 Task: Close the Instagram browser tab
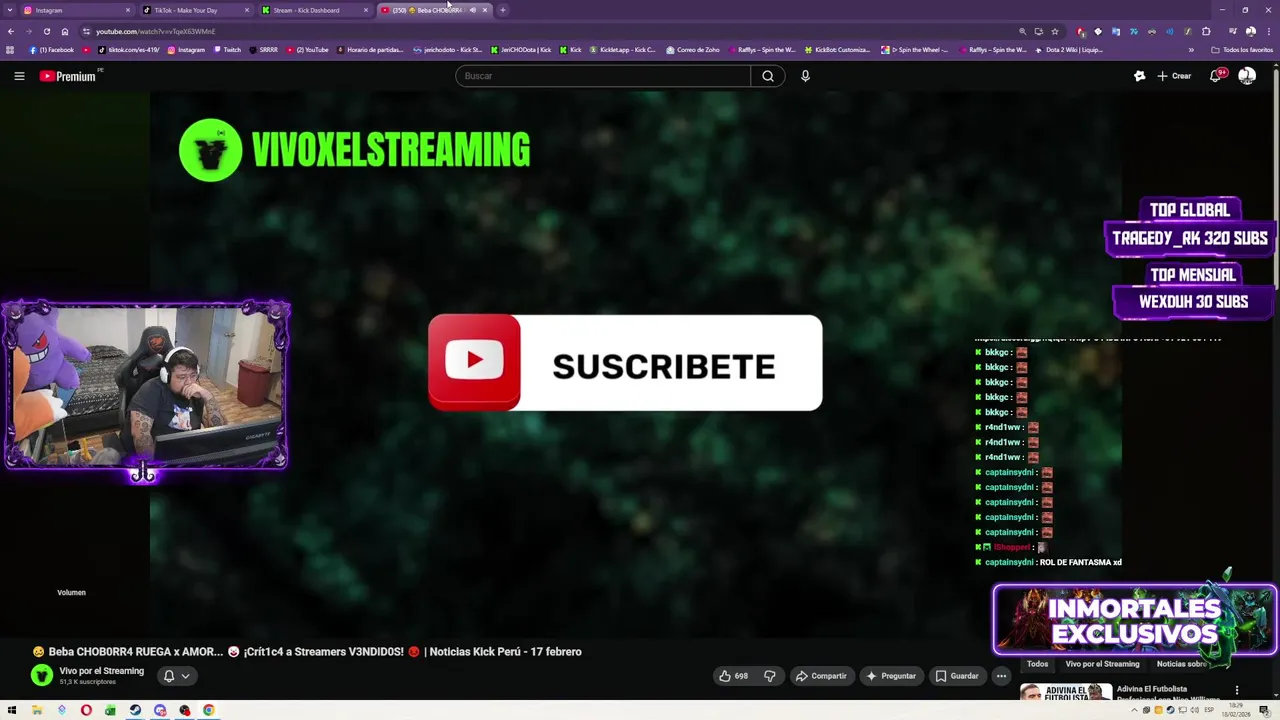(128, 10)
